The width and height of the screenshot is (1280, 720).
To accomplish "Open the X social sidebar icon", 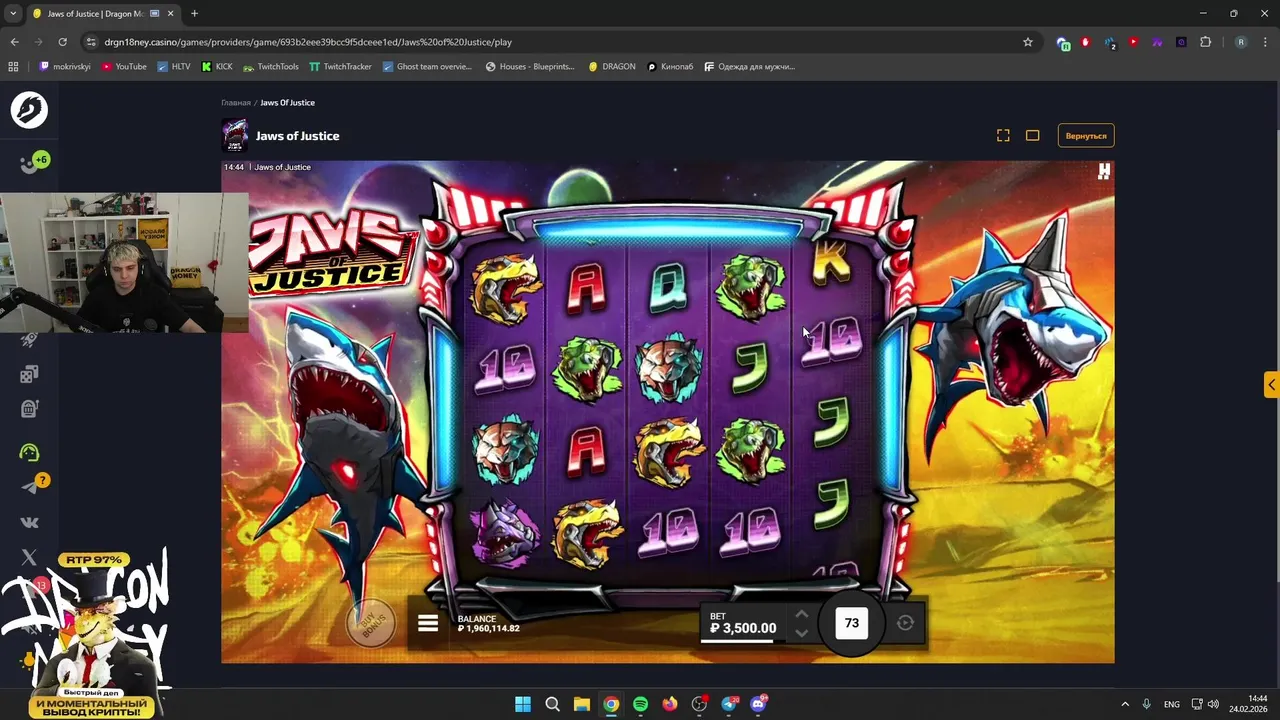I will (29, 557).
